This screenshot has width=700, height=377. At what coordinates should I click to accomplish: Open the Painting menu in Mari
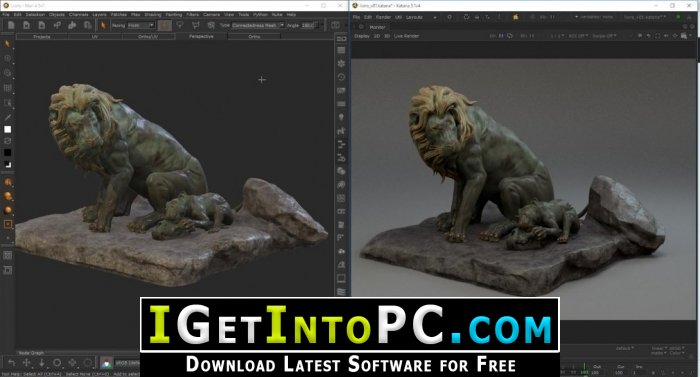pyautogui.click(x=173, y=14)
